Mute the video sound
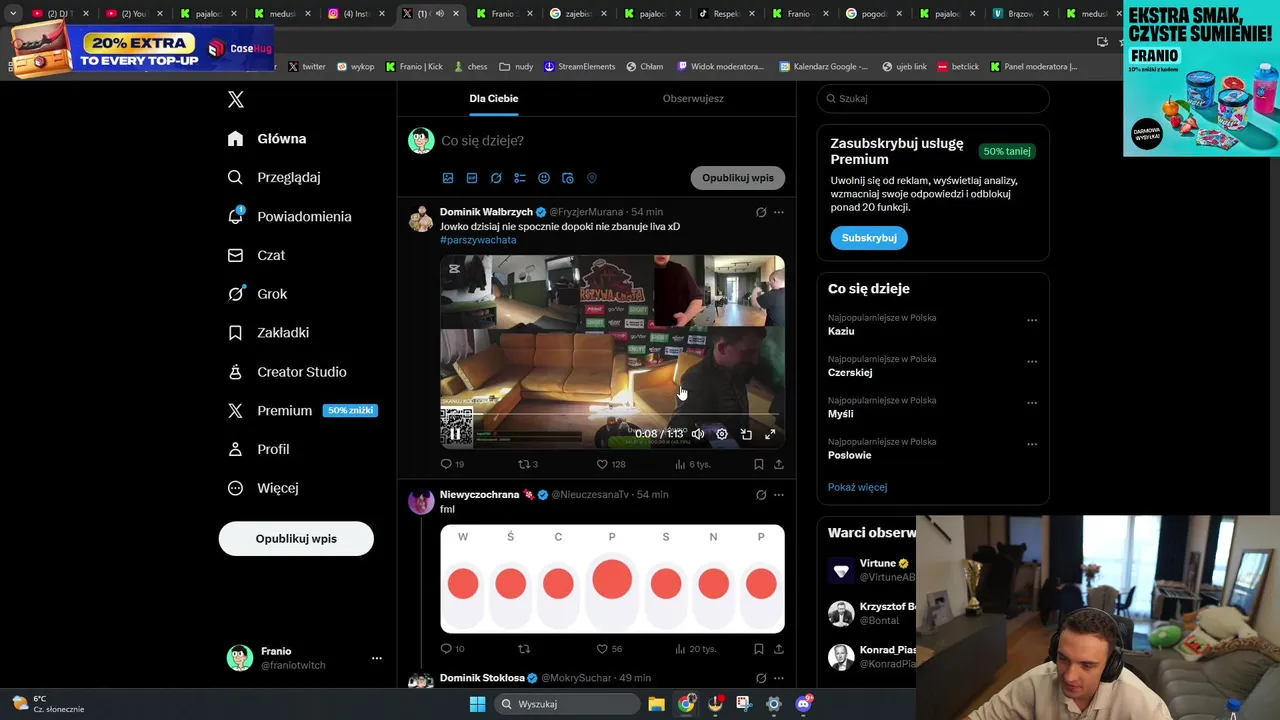Viewport: 1280px width, 720px height. (x=698, y=434)
